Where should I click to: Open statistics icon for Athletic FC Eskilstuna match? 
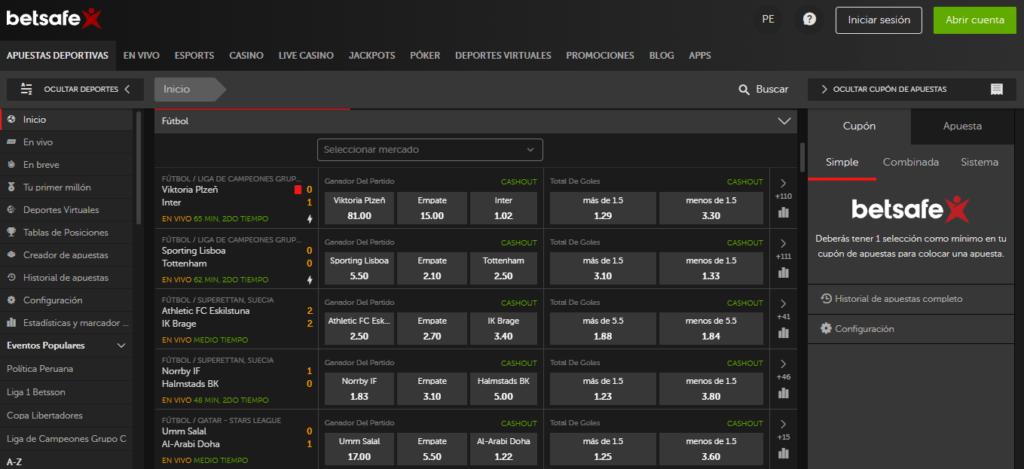[784, 332]
